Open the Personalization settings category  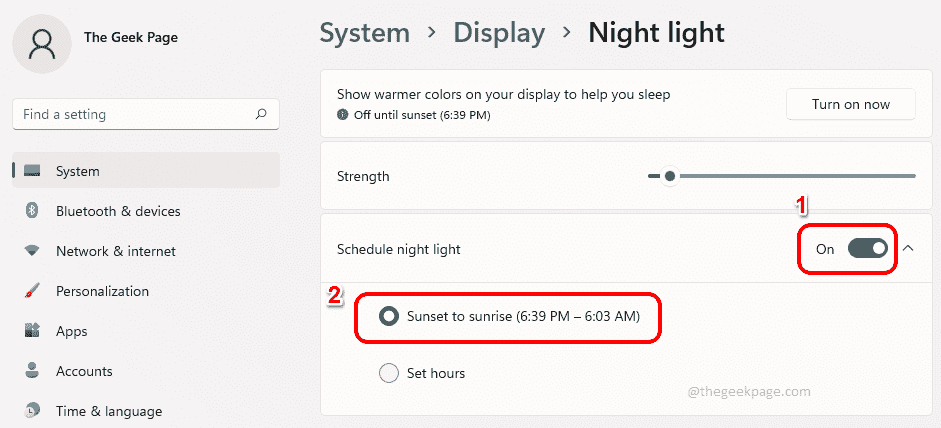pos(102,291)
